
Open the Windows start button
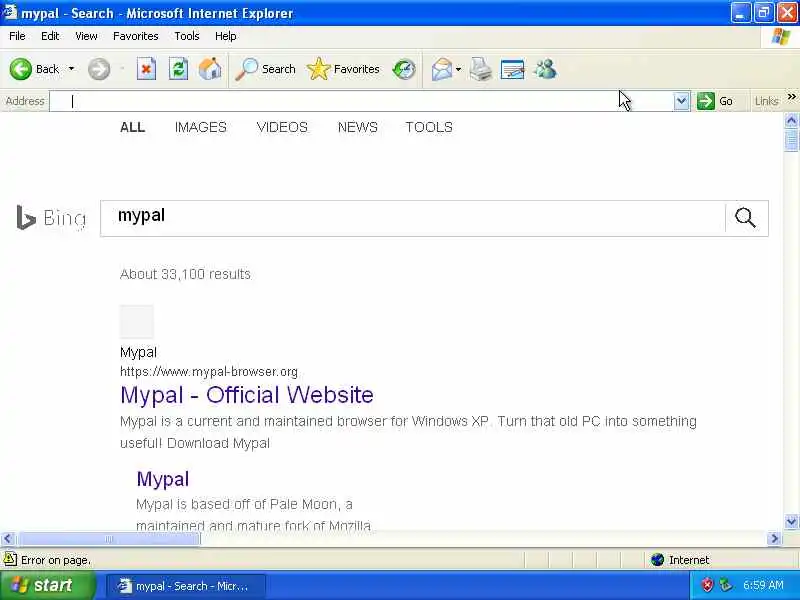click(x=47, y=585)
